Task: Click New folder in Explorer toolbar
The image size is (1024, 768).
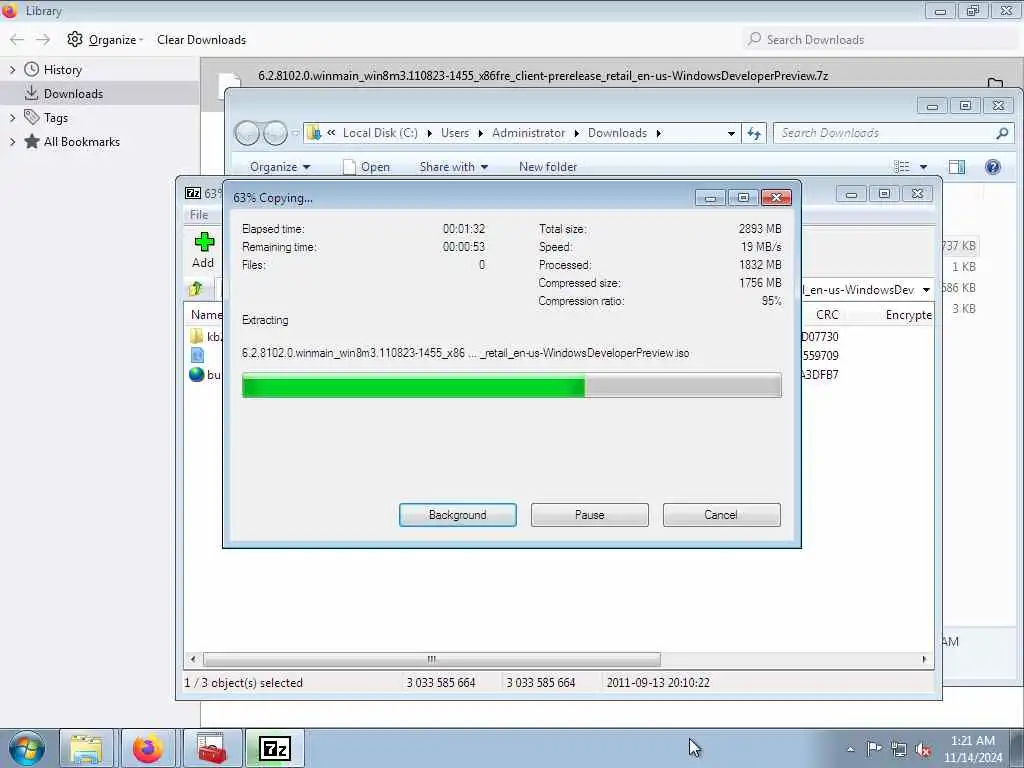Action: click(548, 167)
